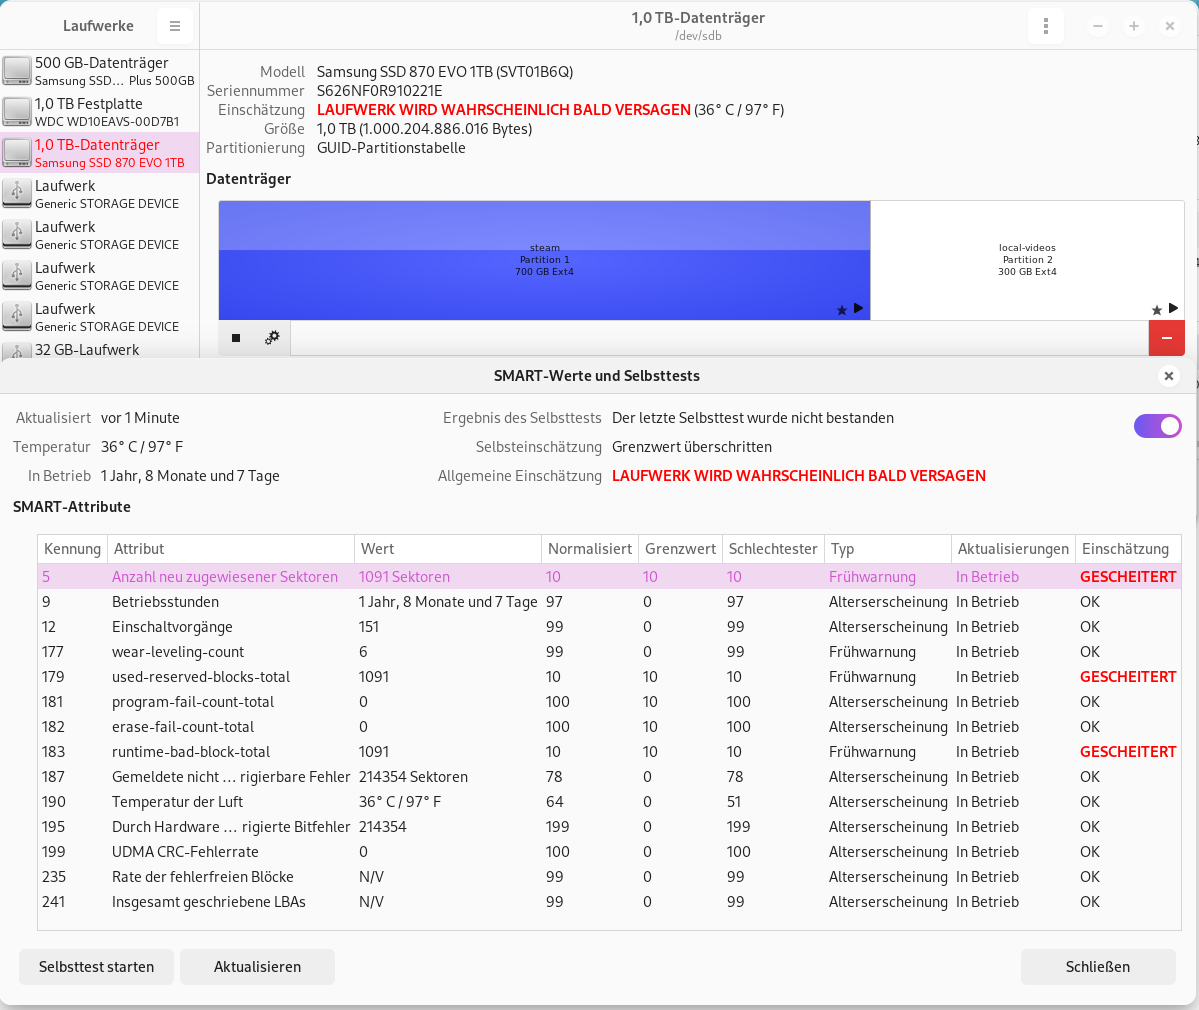Screen dimensions: 1199x1010
Task: Click the play arrow on local-videos partition
Action: (1174, 308)
